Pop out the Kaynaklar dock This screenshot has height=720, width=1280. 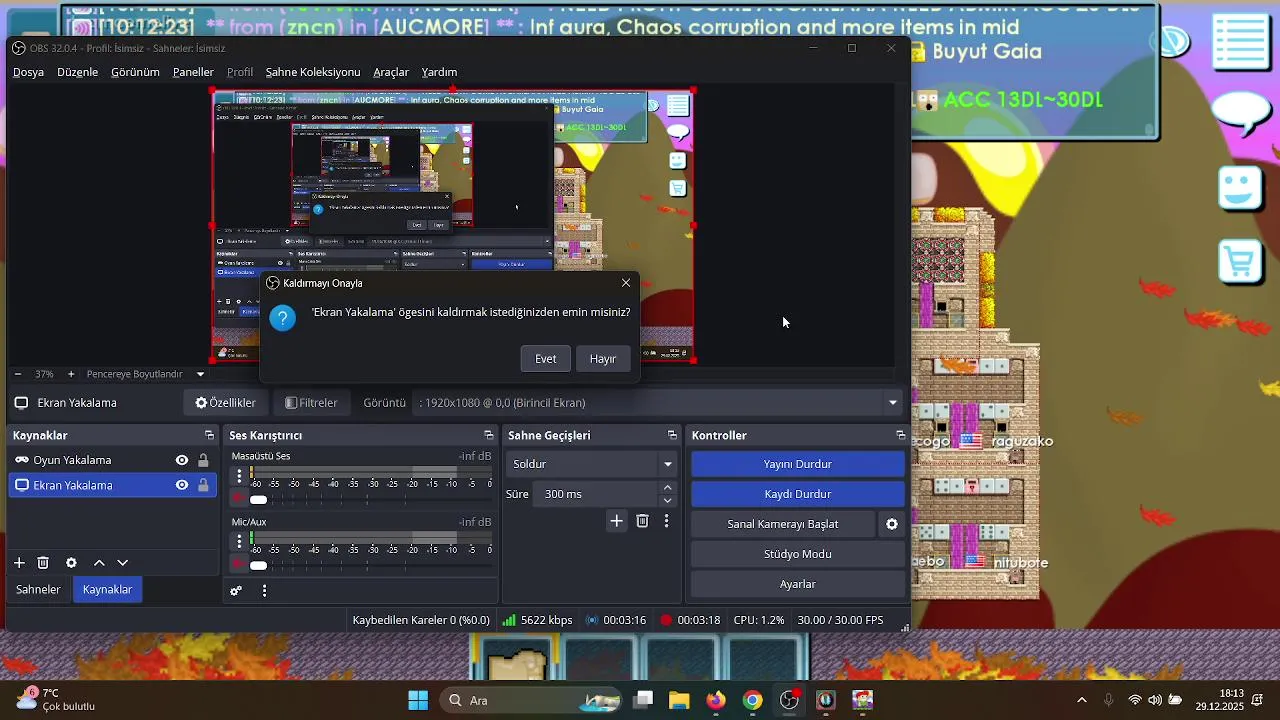[x=209, y=435]
